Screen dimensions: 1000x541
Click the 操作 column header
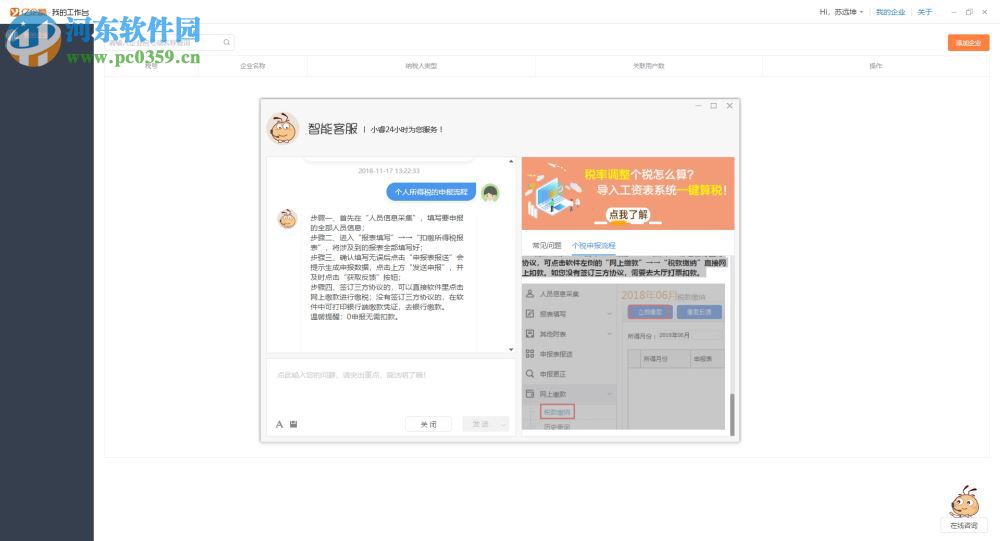tap(876, 66)
